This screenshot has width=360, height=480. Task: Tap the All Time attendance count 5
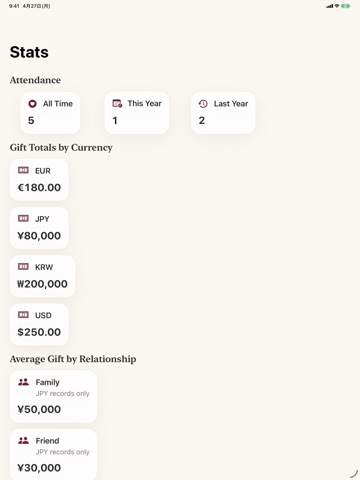31,120
